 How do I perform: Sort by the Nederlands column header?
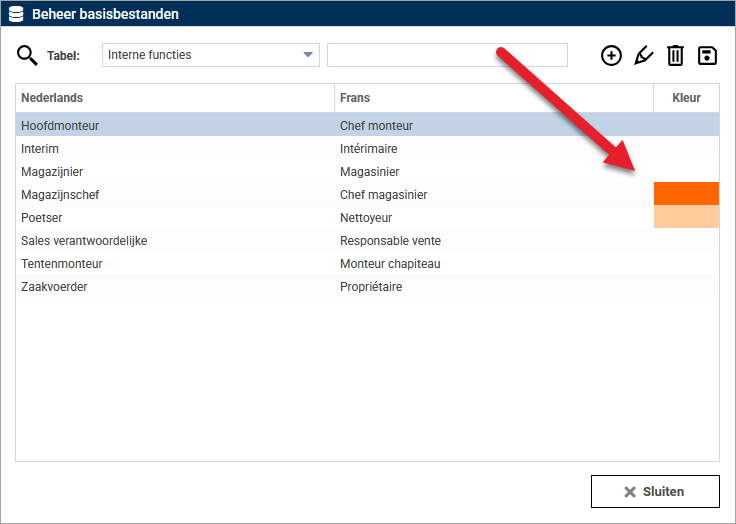click(x=175, y=98)
